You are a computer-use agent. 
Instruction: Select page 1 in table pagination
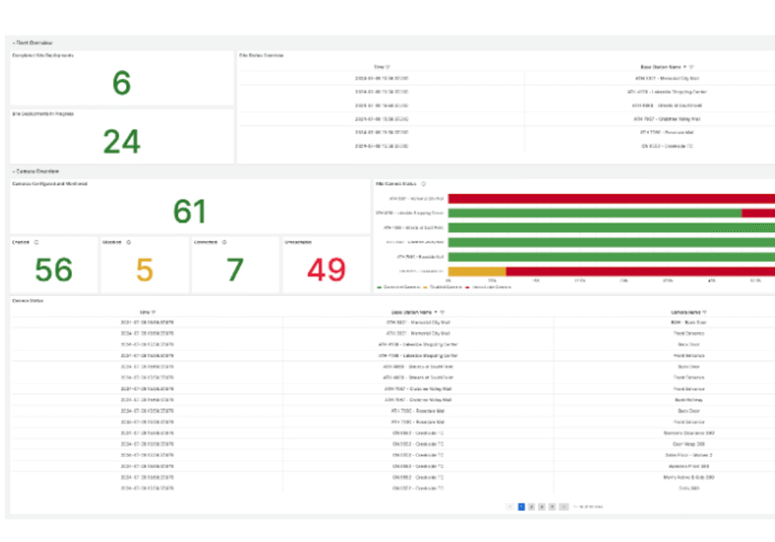pos(521,507)
